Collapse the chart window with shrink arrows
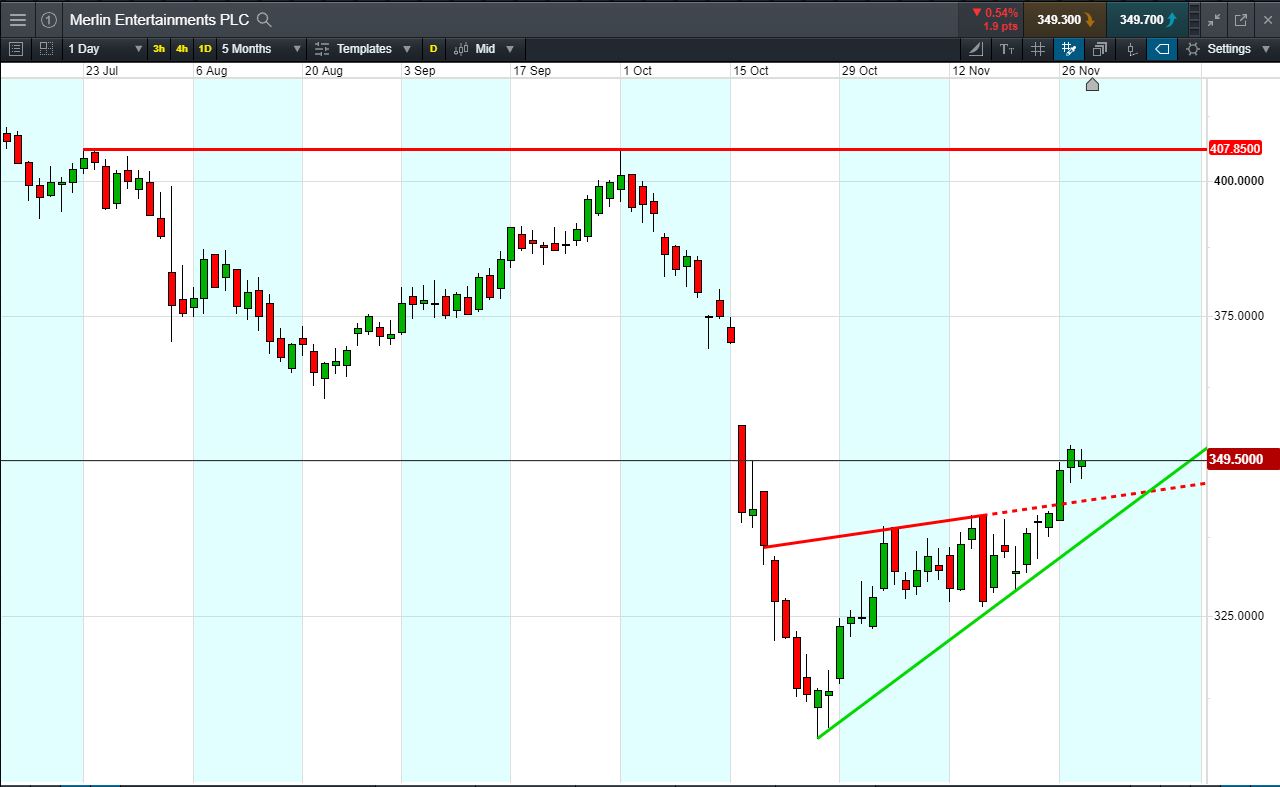The width and height of the screenshot is (1280, 787). [x=1214, y=19]
